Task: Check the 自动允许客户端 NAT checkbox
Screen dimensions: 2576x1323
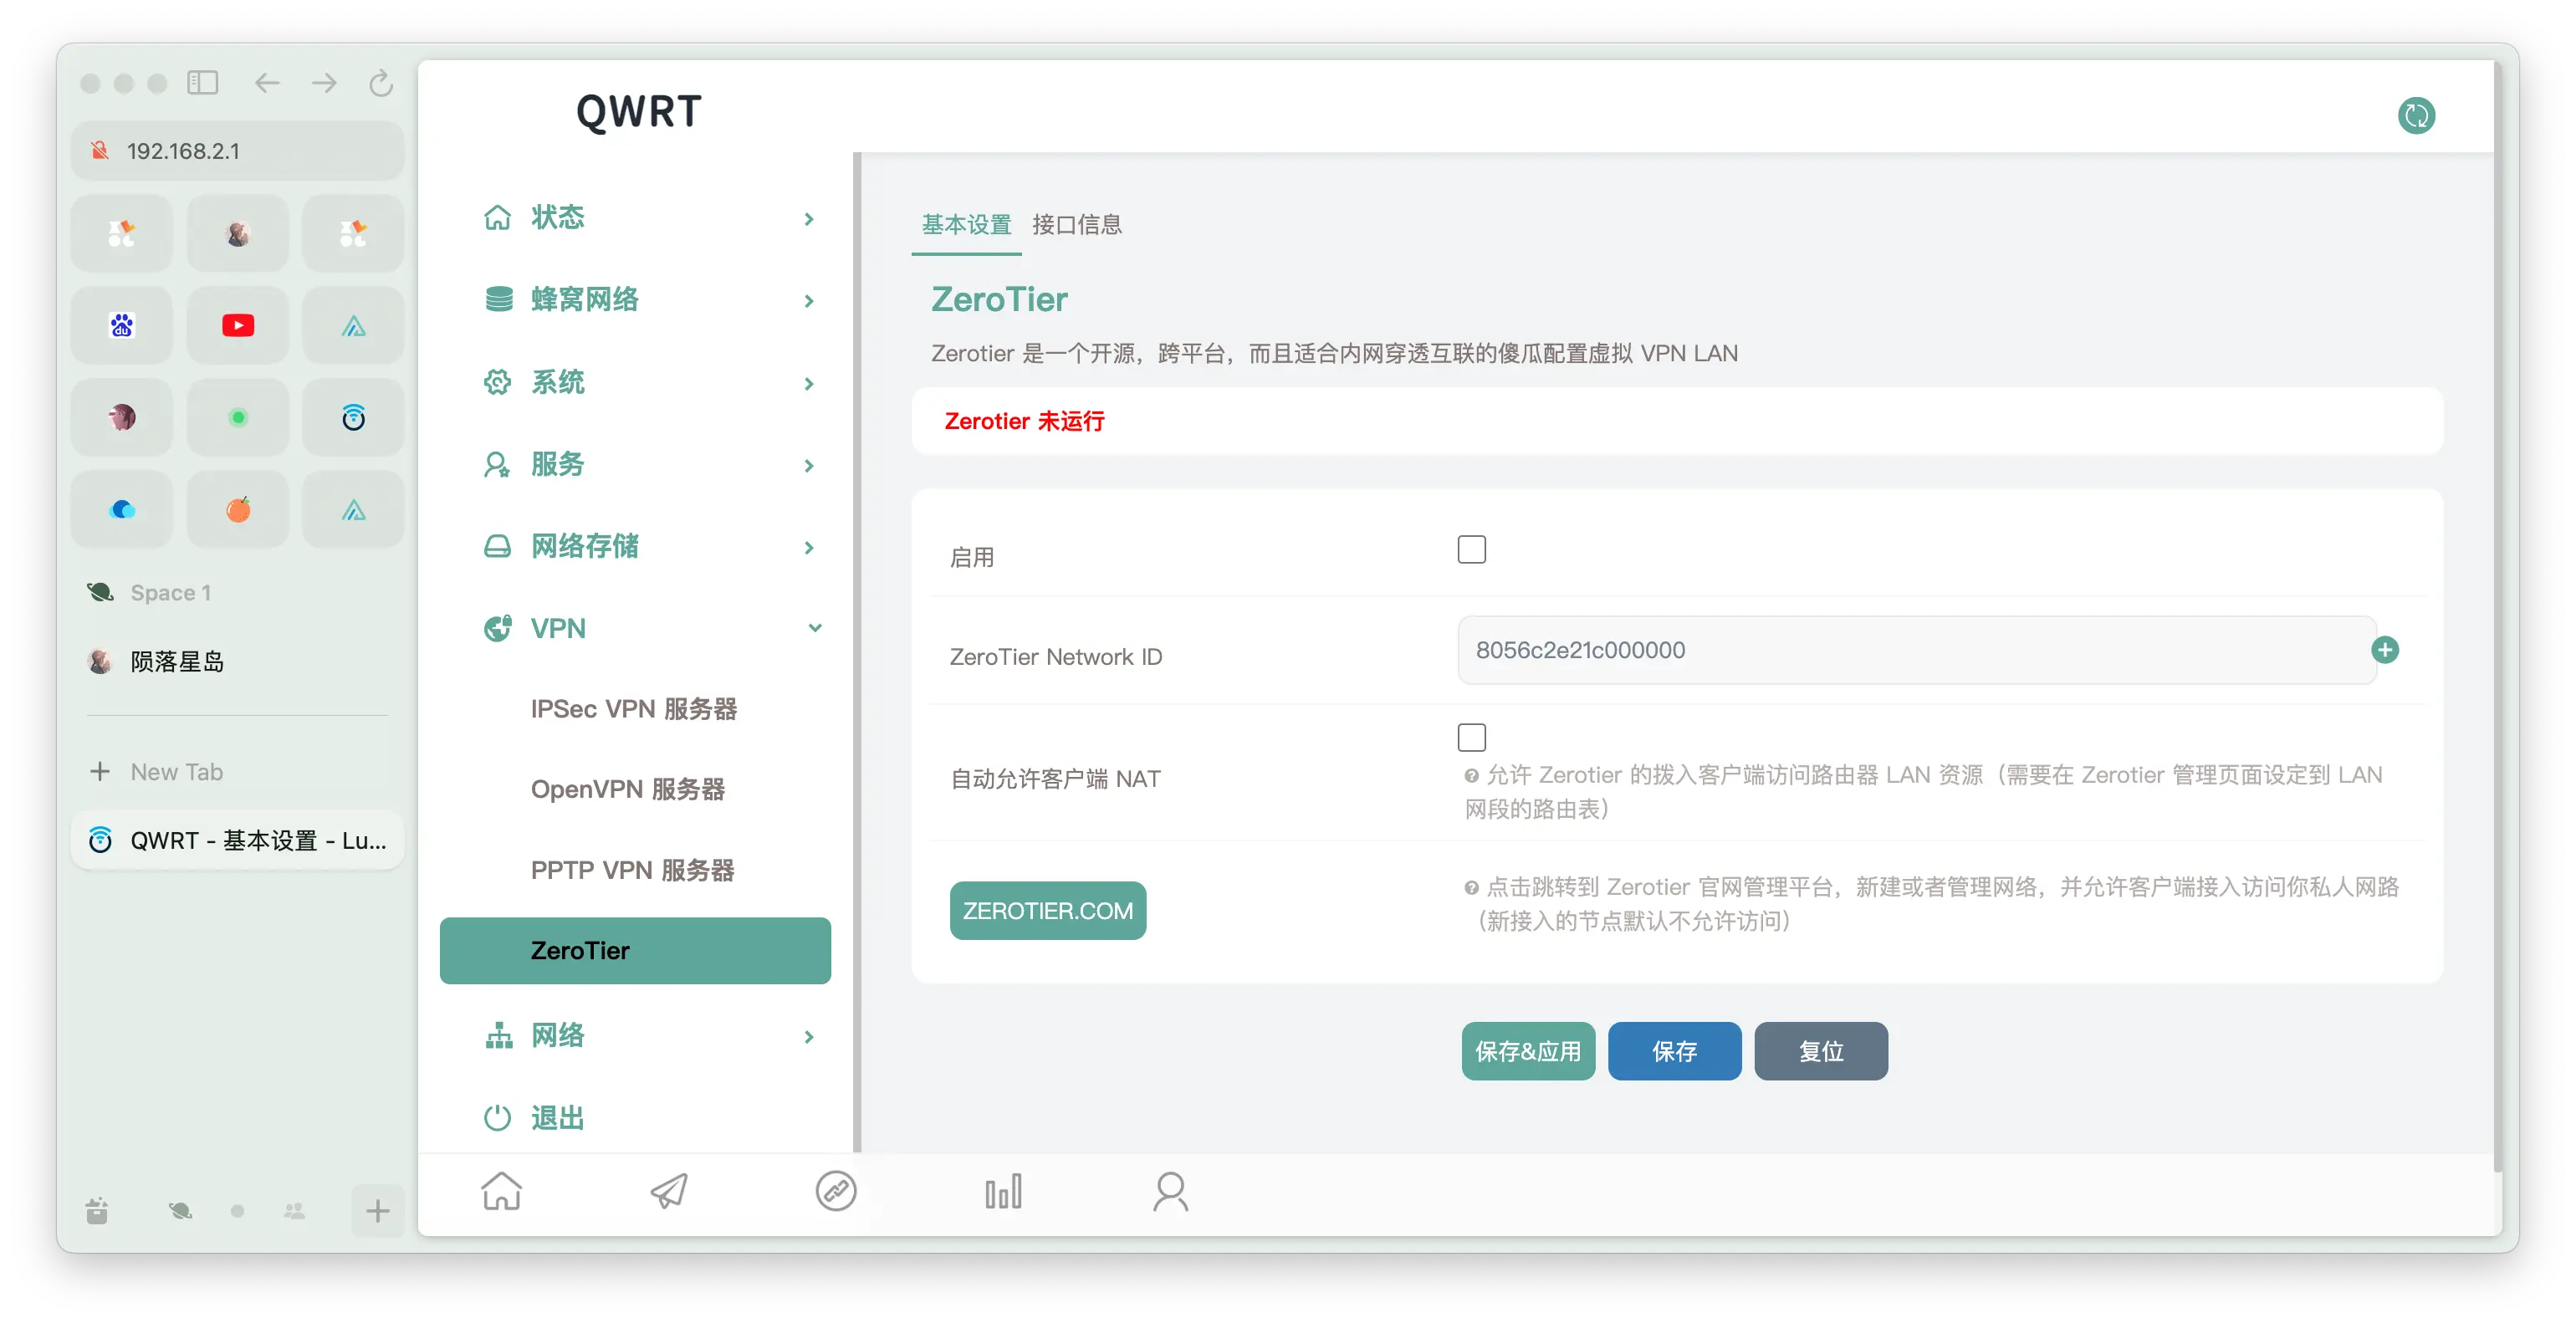Action: click(x=1471, y=738)
